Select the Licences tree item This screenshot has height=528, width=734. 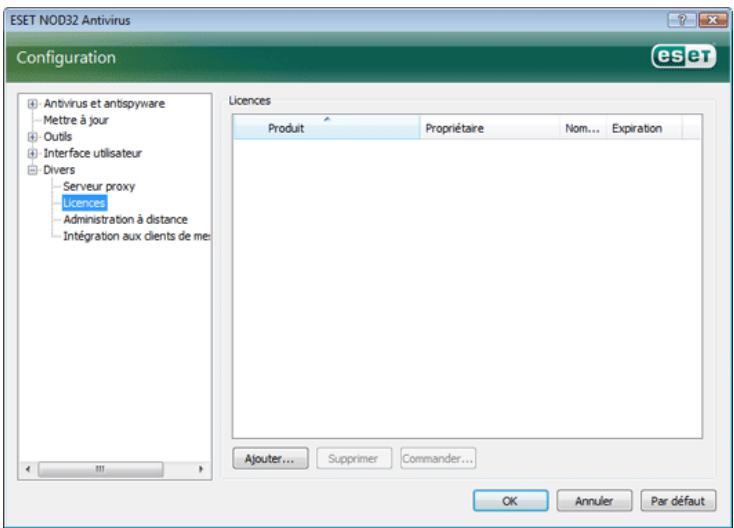[x=84, y=203]
